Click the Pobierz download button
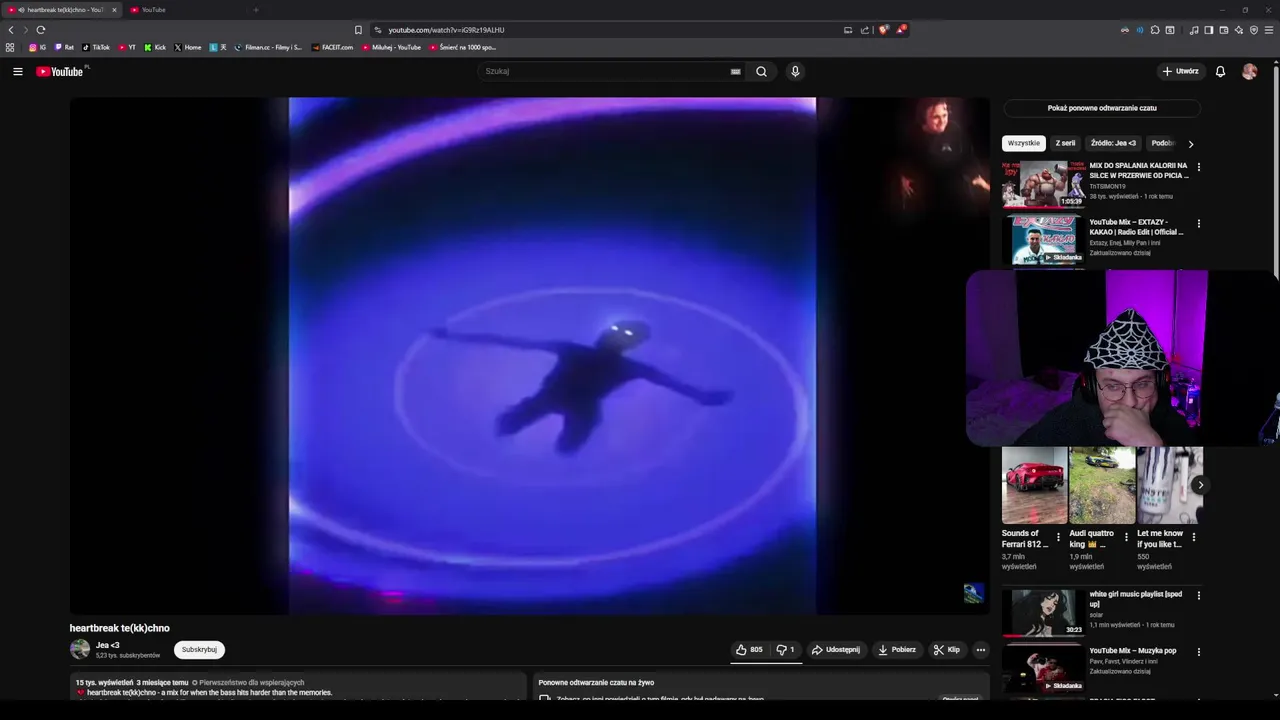This screenshot has height=720, width=1280. click(897, 650)
